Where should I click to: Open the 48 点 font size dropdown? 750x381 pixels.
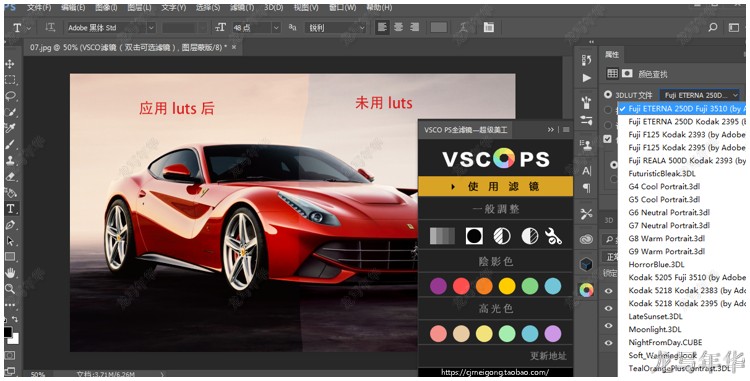point(256,28)
